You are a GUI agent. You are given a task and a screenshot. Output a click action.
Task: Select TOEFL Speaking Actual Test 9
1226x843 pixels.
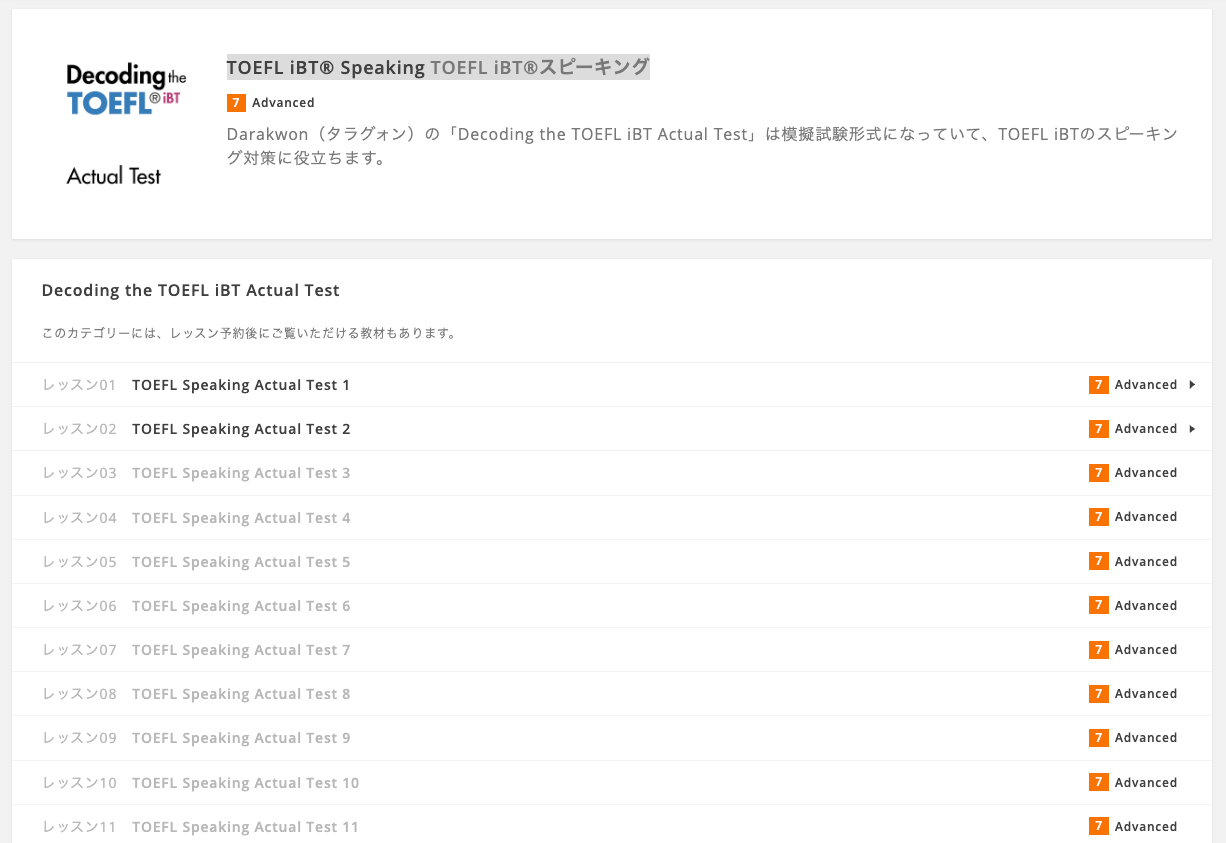point(241,738)
